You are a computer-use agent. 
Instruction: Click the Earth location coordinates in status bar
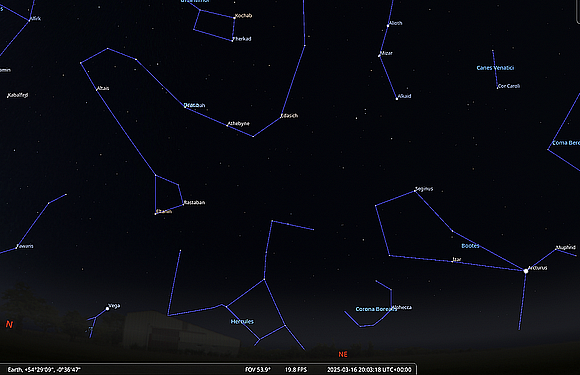tap(44, 369)
